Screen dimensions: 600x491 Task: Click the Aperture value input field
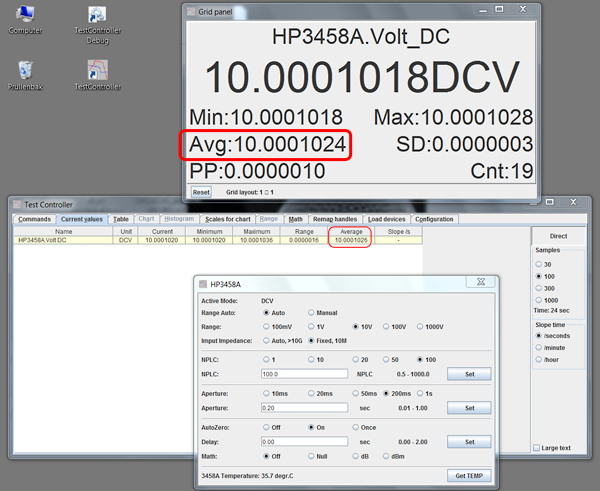pyautogui.click(x=304, y=408)
